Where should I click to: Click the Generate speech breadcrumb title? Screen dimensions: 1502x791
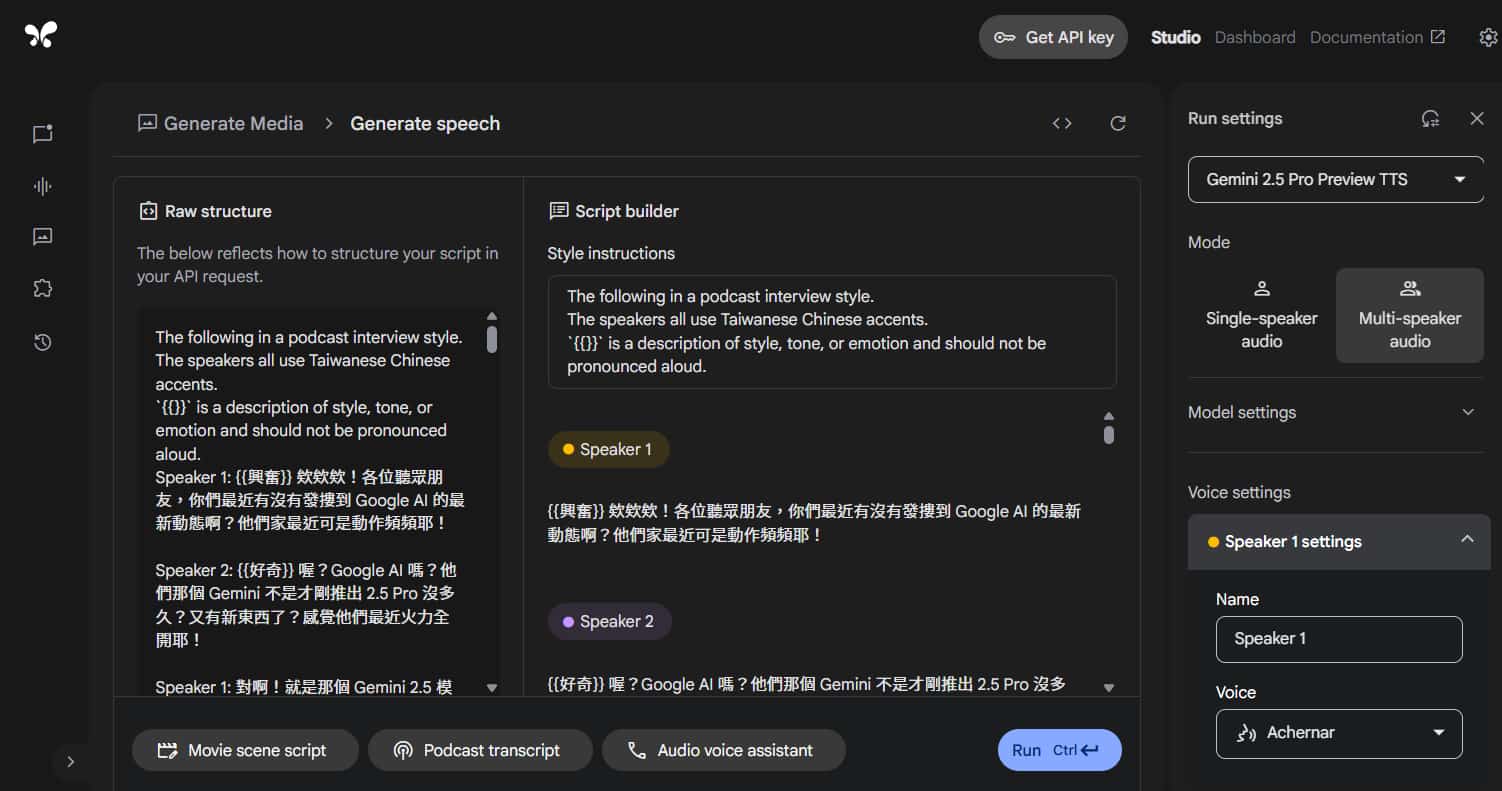click(x=425, y=123)
